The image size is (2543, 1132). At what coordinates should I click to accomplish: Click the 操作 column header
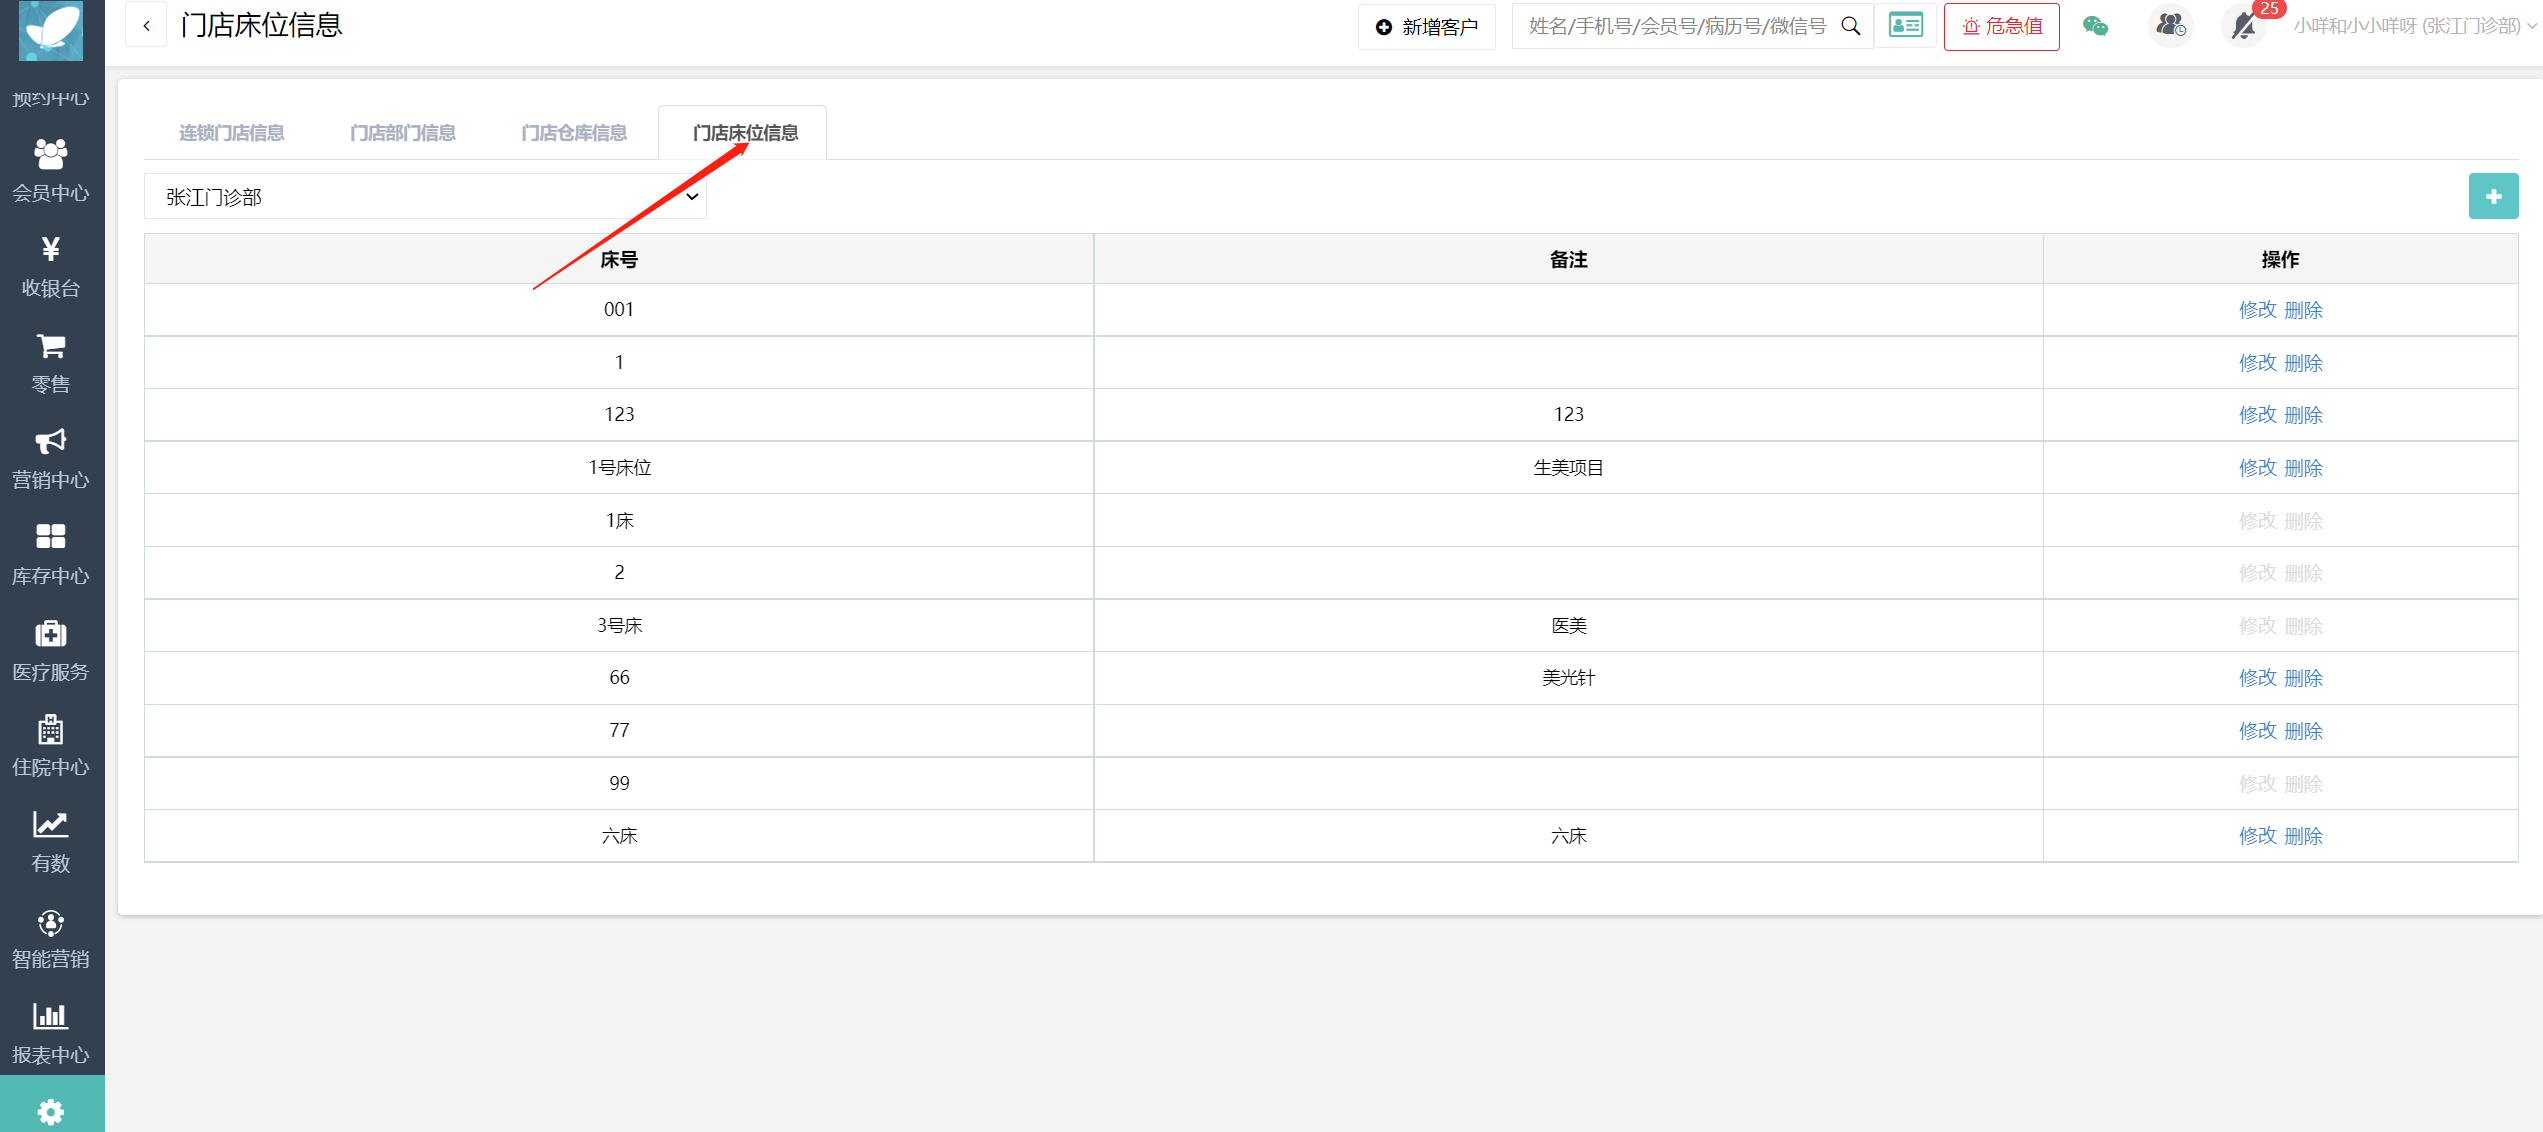pyautogui.click(x=2280, y=260)
